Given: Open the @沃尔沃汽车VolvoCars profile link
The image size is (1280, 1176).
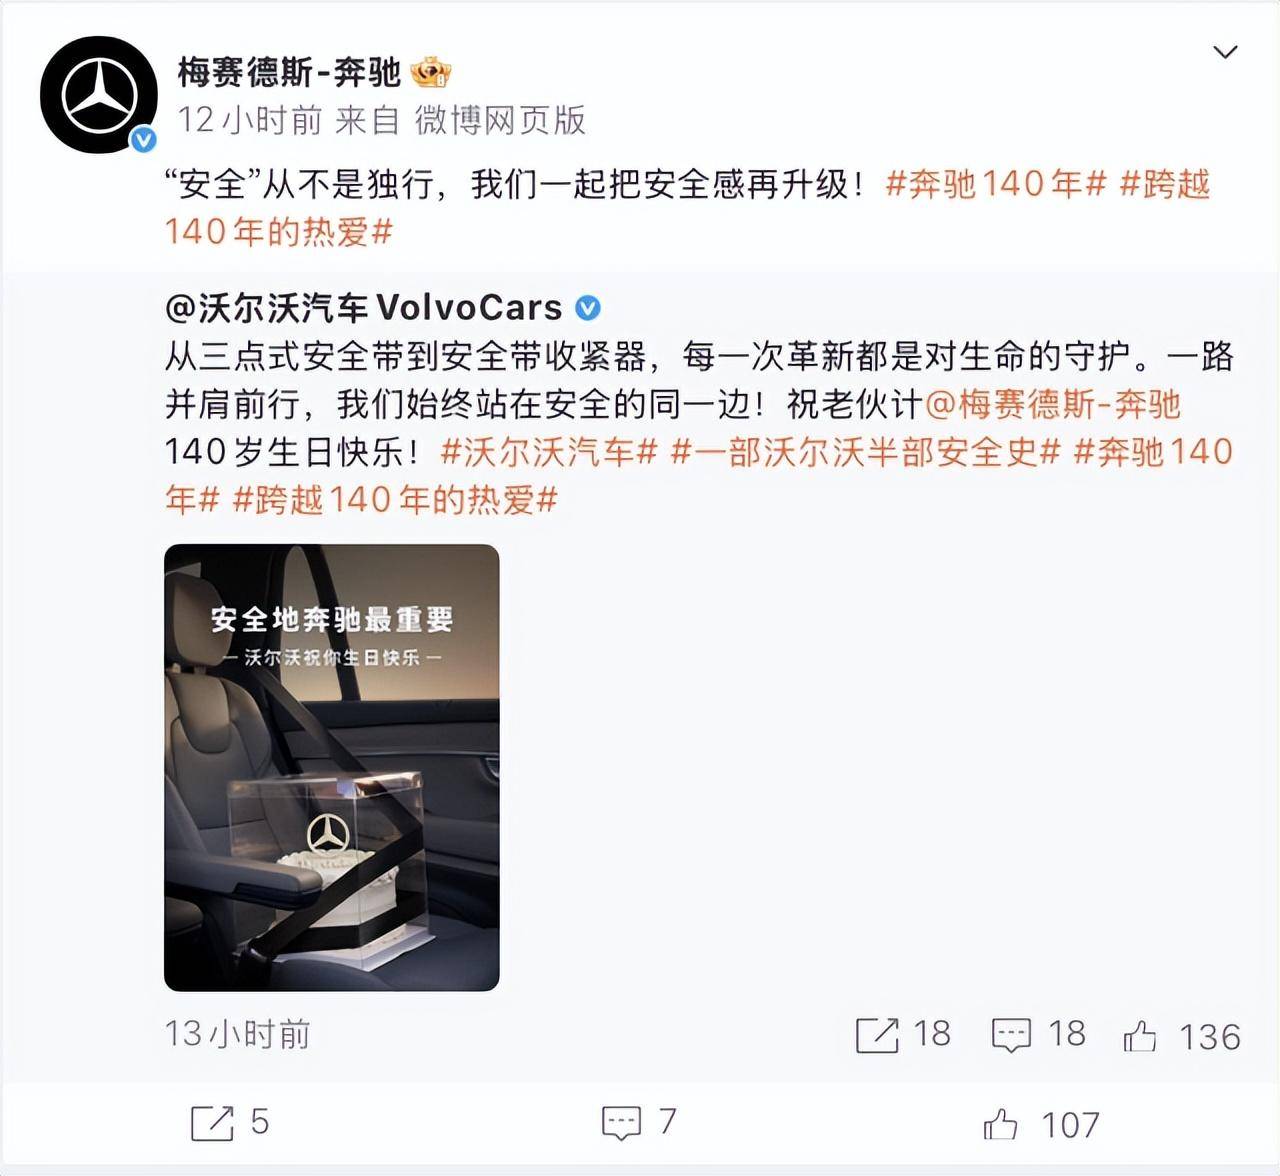Looking at the screenshot, I should [364, 308].
